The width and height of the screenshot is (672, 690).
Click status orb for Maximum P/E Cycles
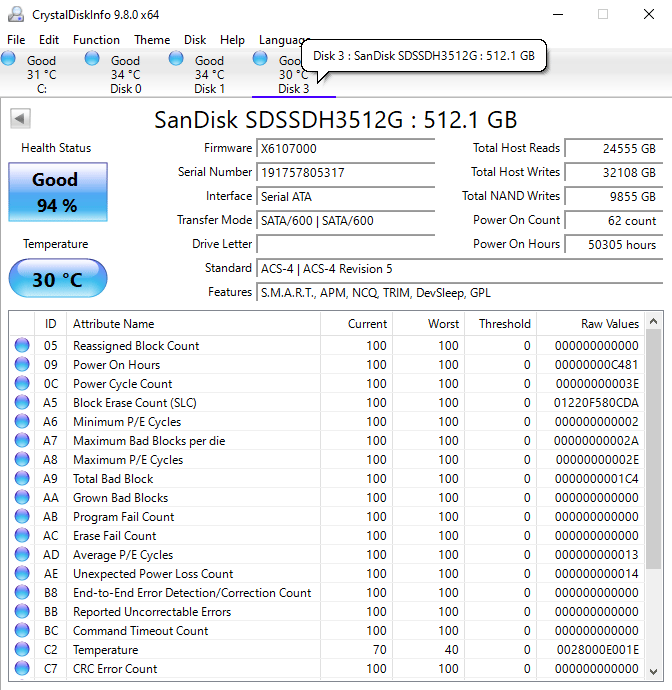click(22, 459)
